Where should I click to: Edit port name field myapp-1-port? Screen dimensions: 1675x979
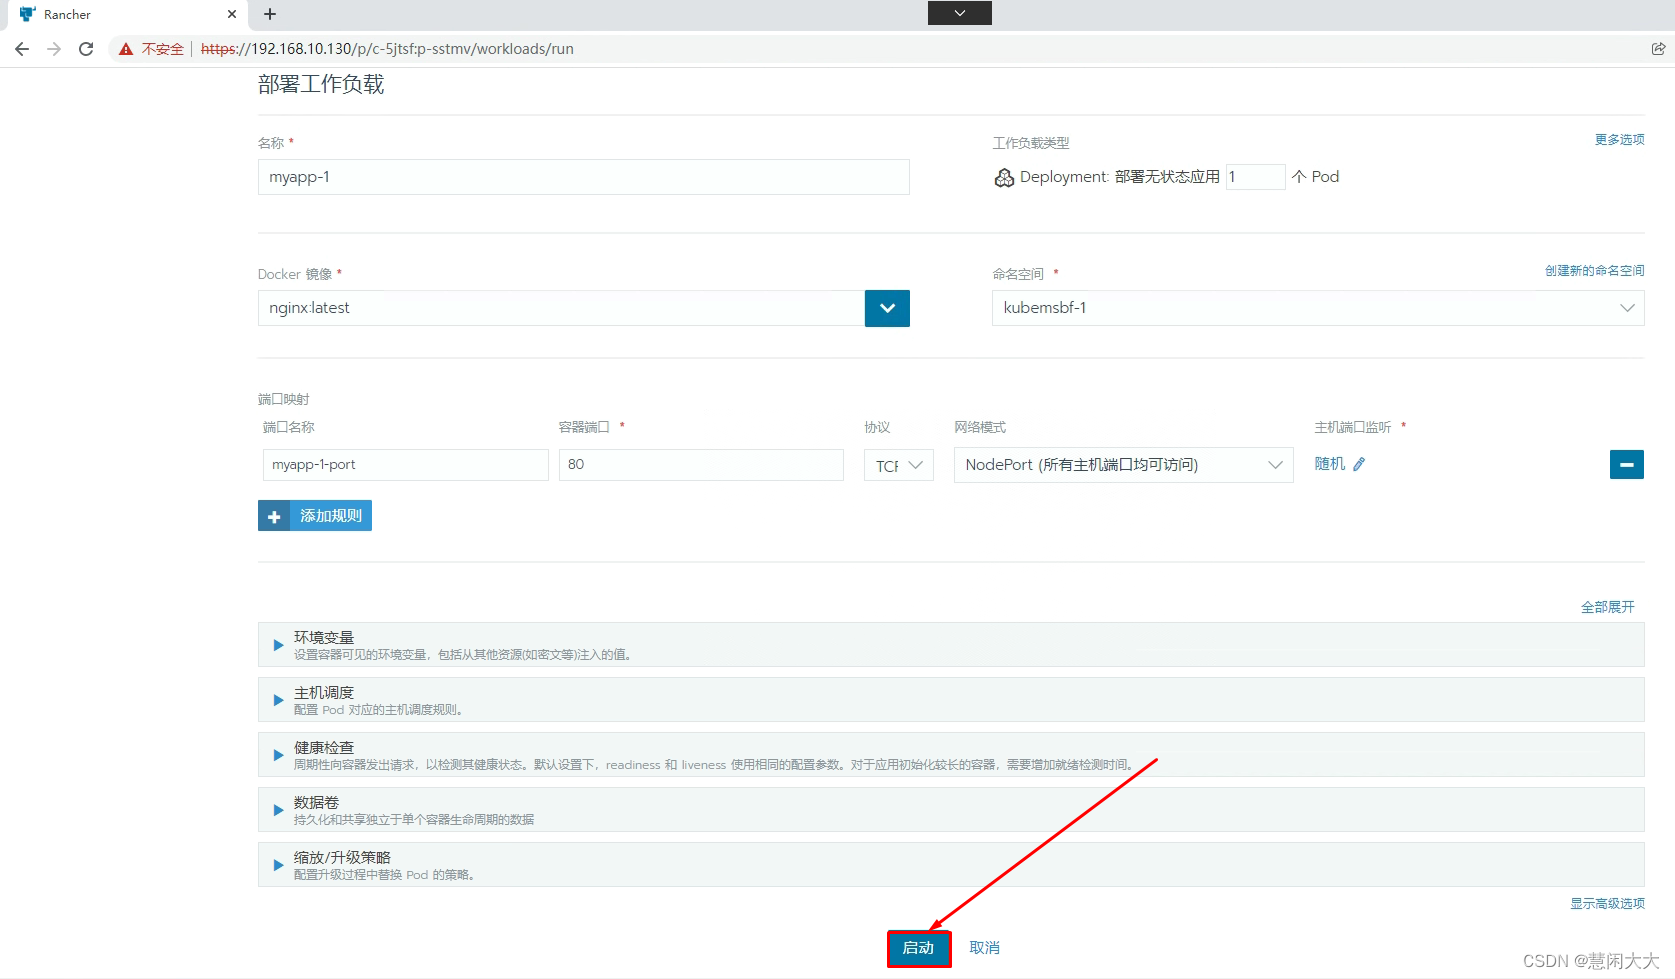[x=405, y=465]
